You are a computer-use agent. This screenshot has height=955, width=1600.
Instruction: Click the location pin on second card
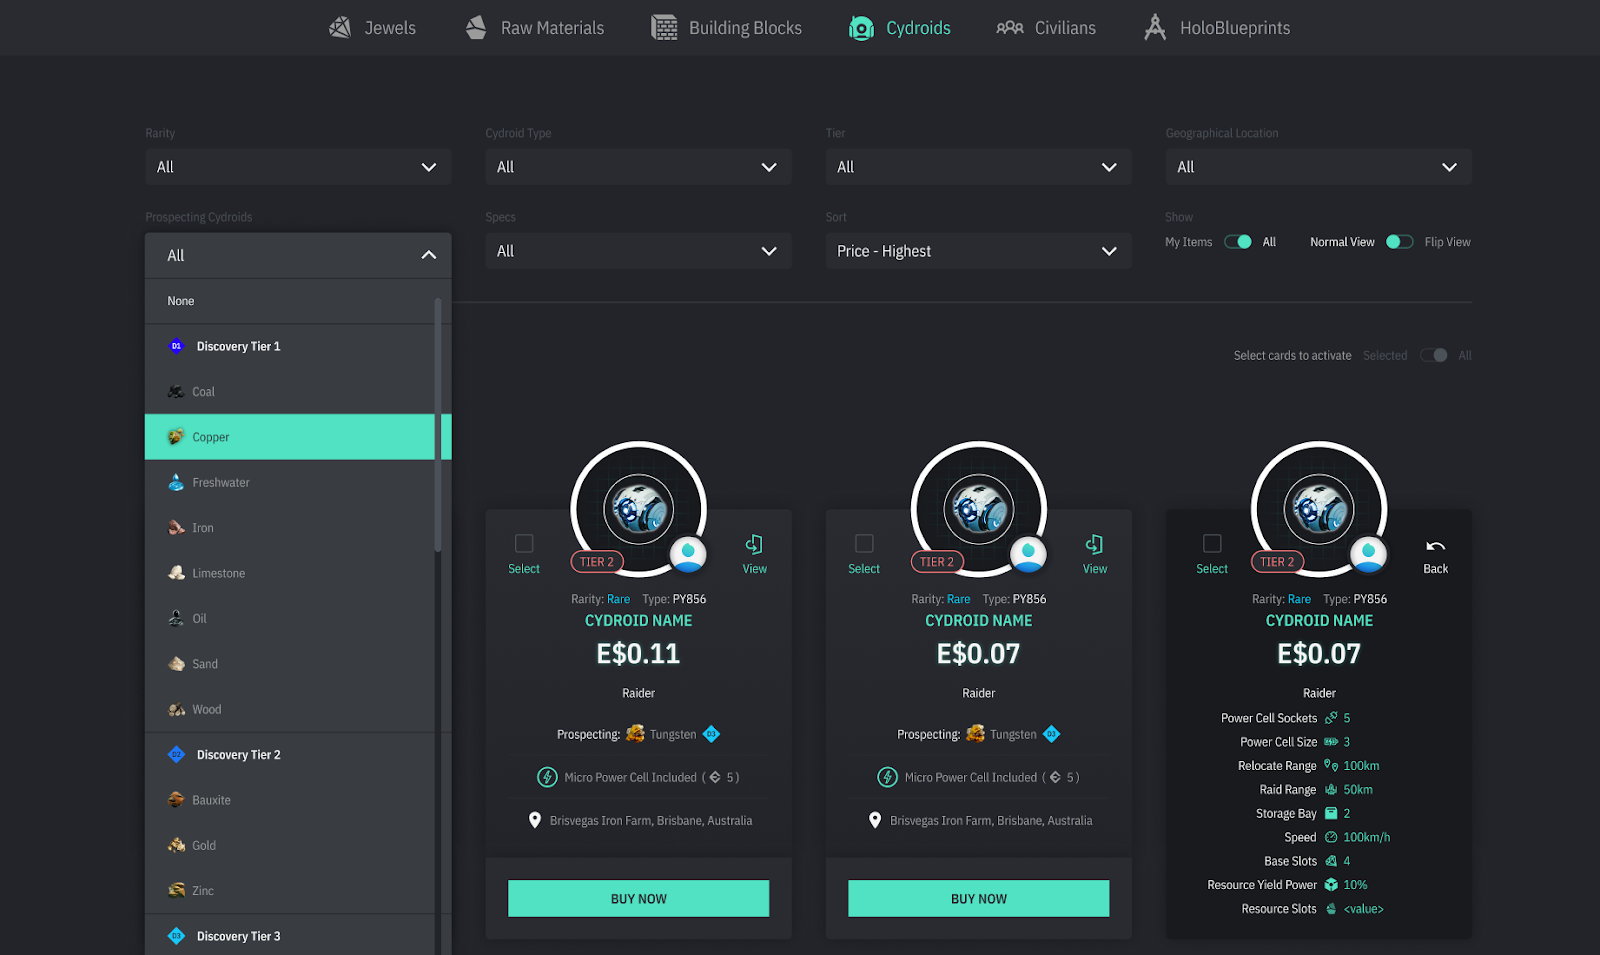875,820
